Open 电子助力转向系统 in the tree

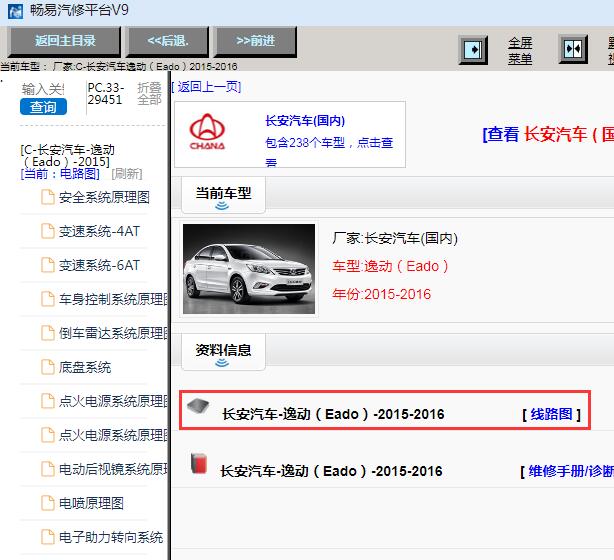point(111,538)
